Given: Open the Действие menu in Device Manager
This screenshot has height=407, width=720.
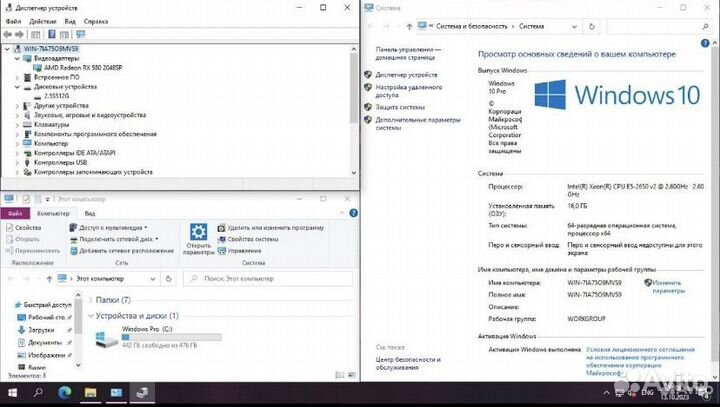Looking at the screenshot, I should [43, 20].
